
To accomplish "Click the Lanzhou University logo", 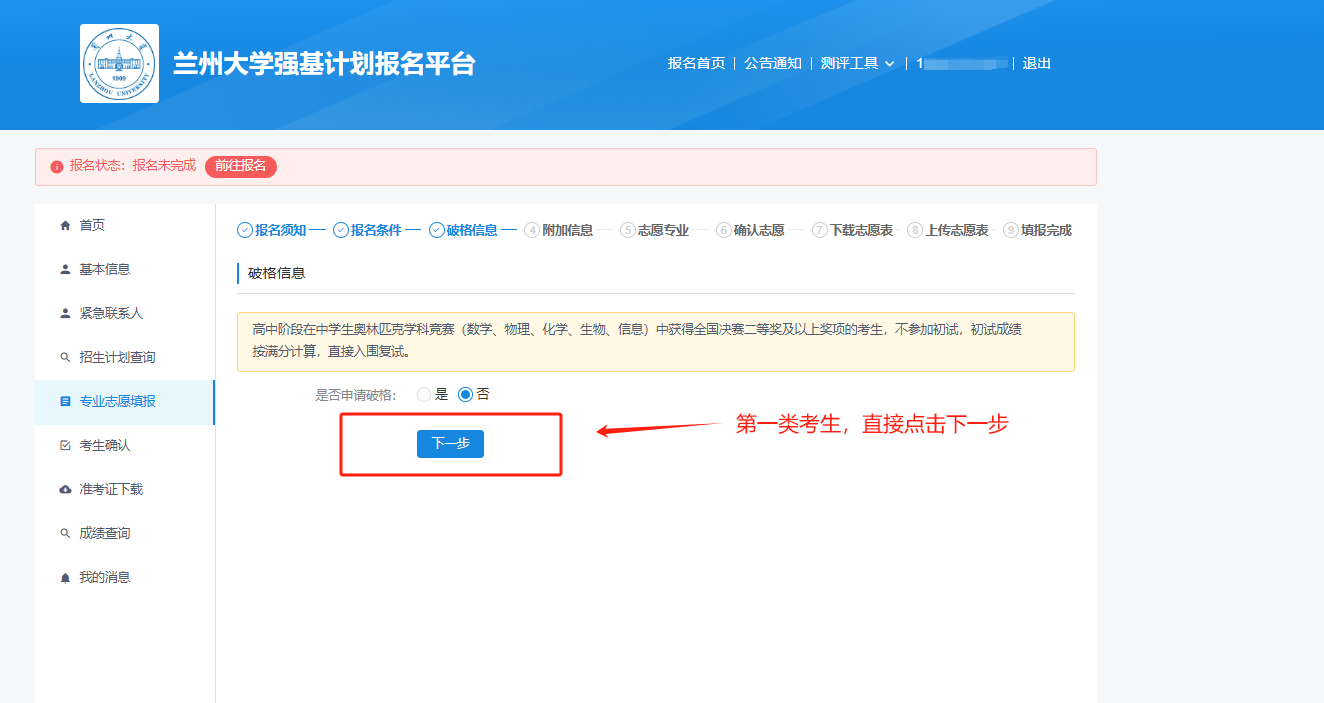I will click(119, 64).
